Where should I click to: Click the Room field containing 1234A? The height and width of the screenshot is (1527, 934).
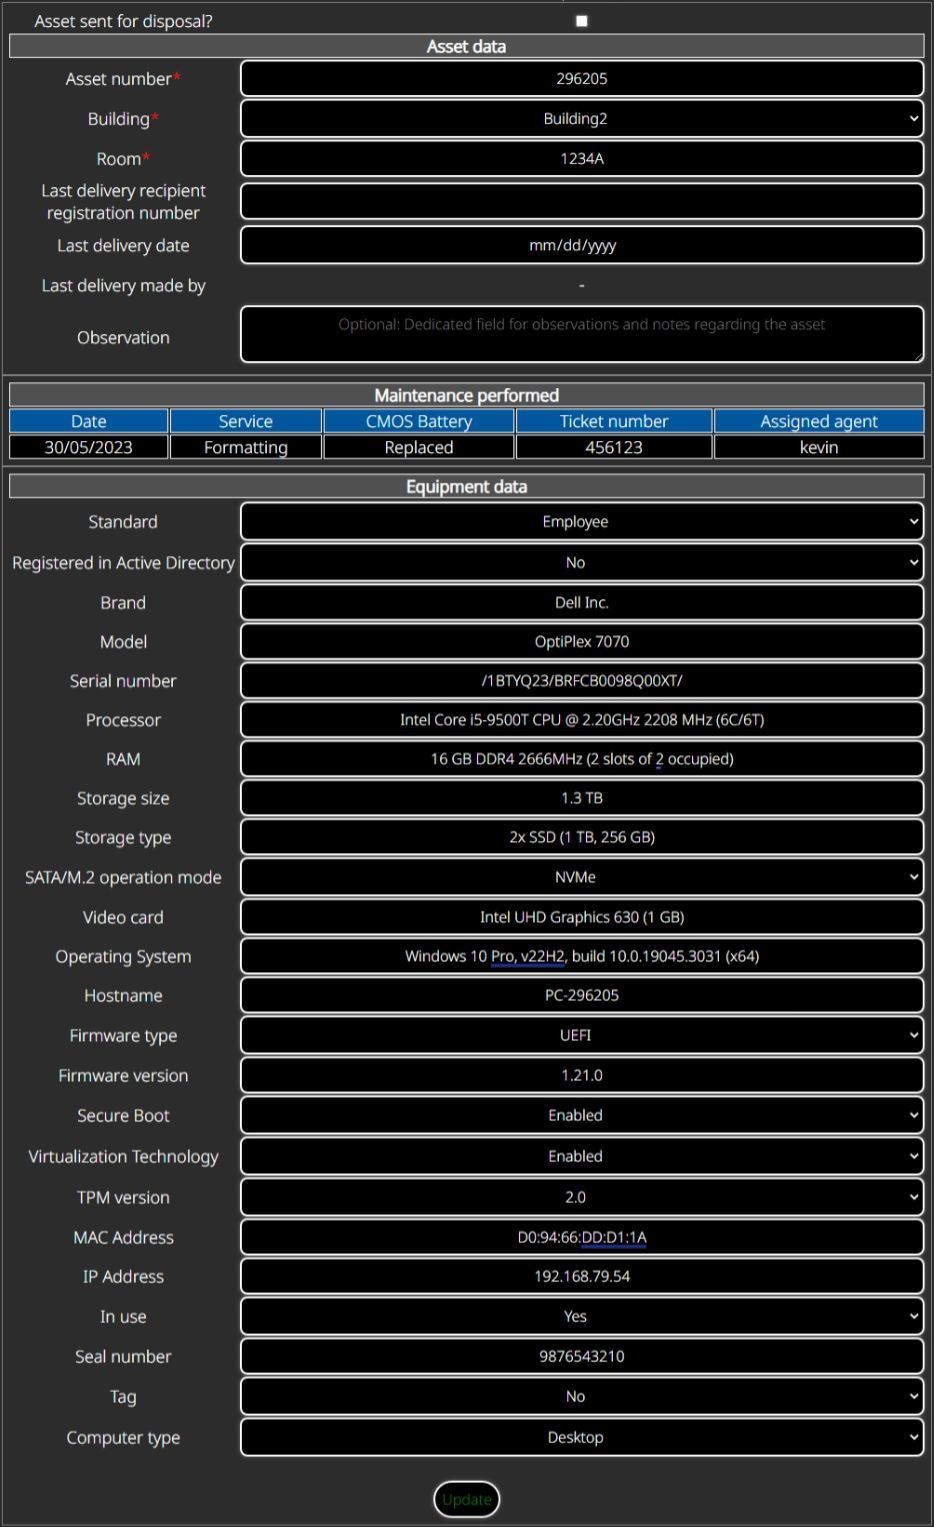581,158
